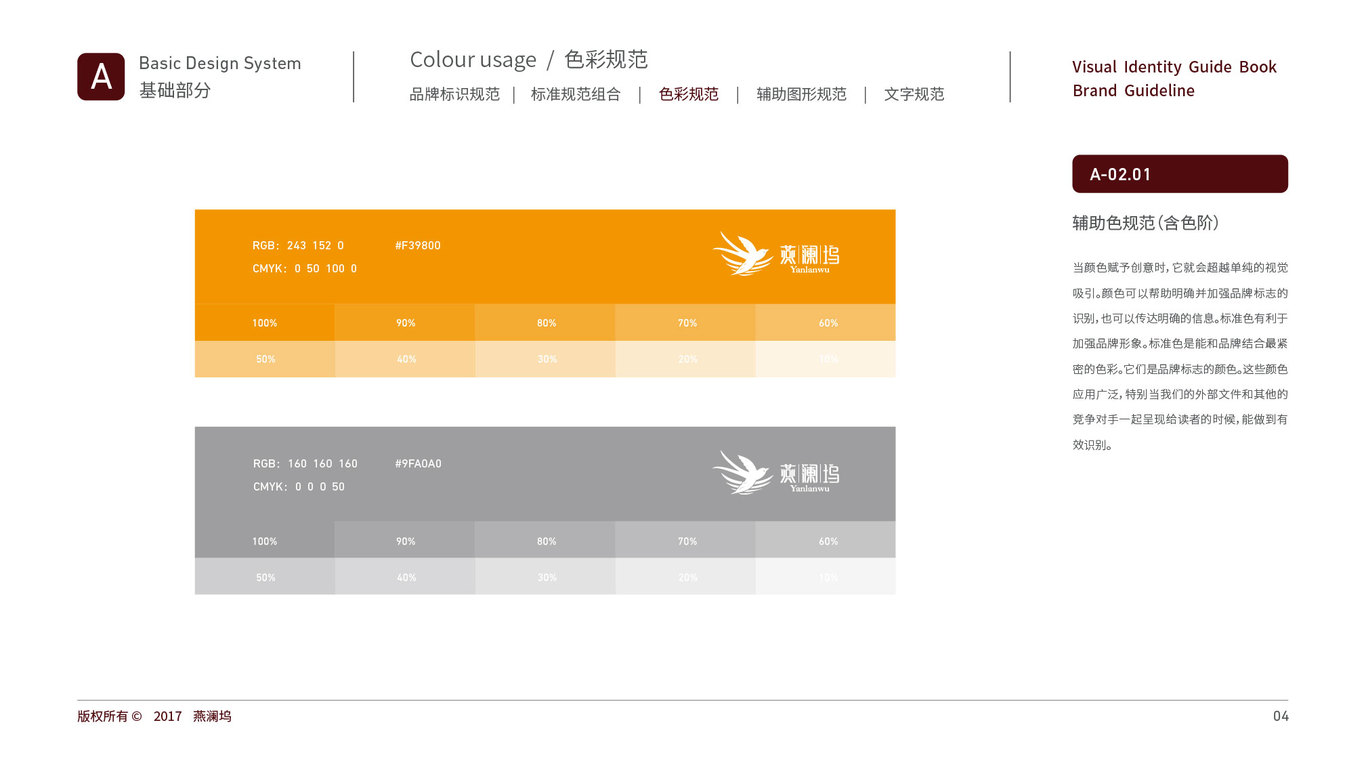Open the 品牌标识规范 nav item
This screenshot has height=768, width=1366.
[455, 94]
